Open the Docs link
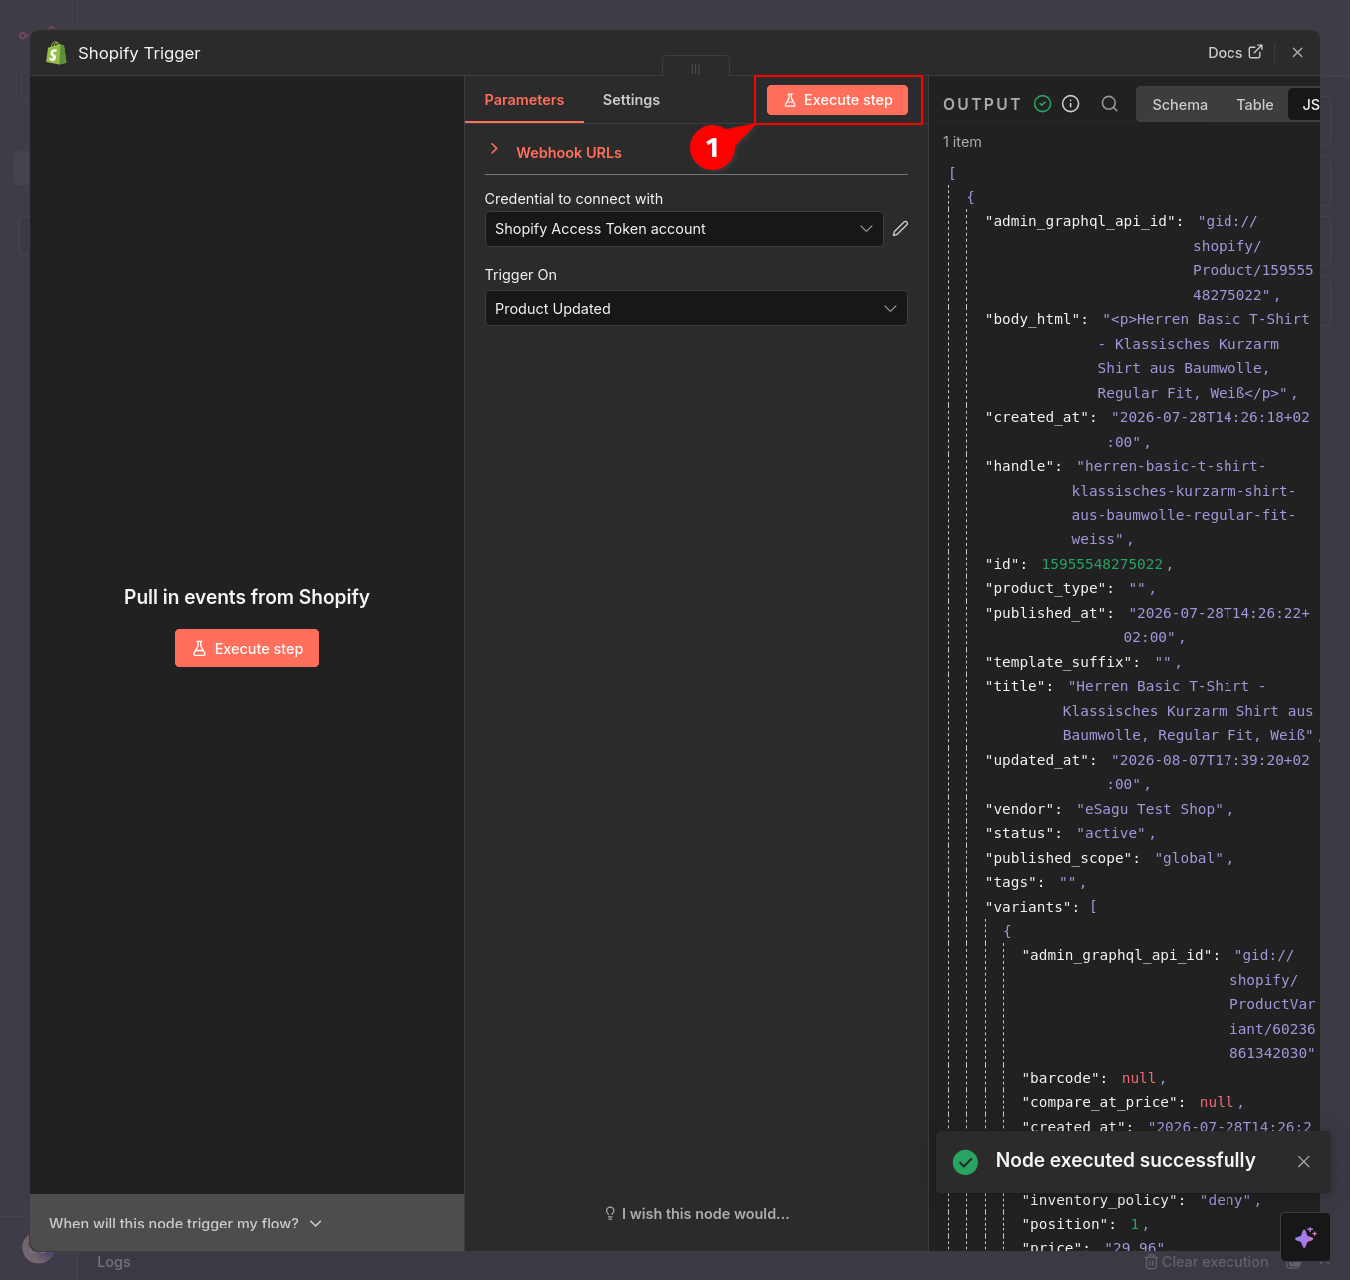This screenshot has width=1351, height=1281. click(1235, 53)
